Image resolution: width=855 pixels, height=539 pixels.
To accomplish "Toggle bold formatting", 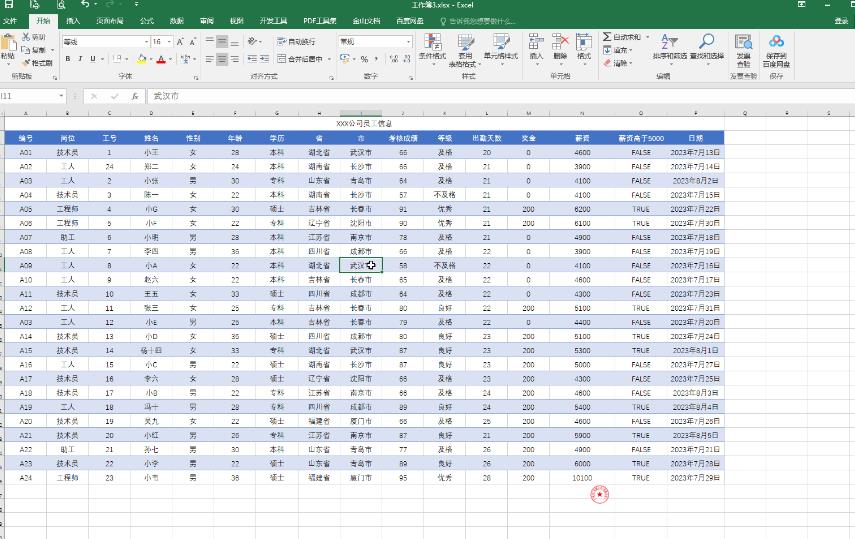I will click(x=68, y=58).
